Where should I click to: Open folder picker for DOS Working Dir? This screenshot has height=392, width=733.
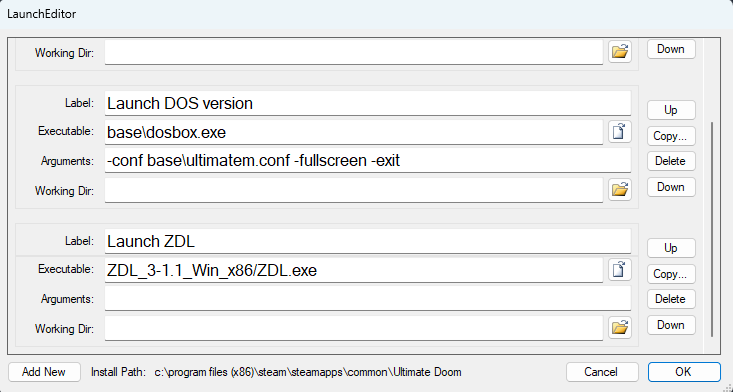[x=620, y=189]
